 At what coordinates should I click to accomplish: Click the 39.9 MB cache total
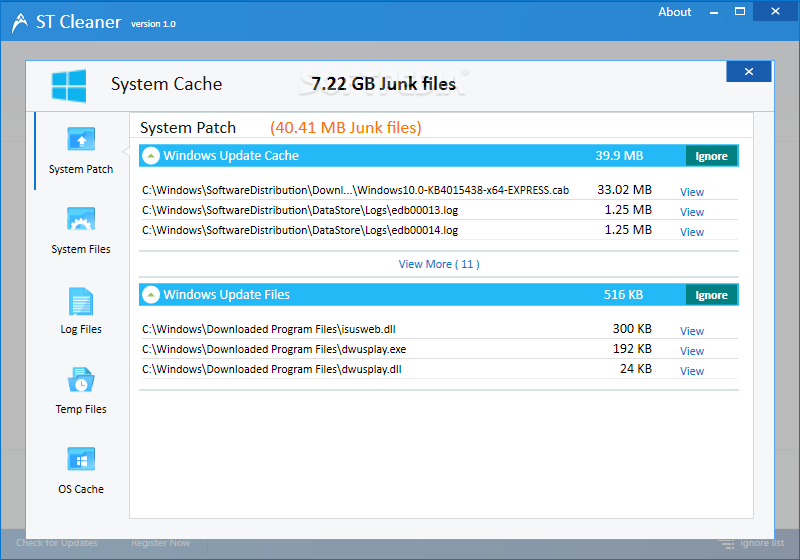point(619,156)
